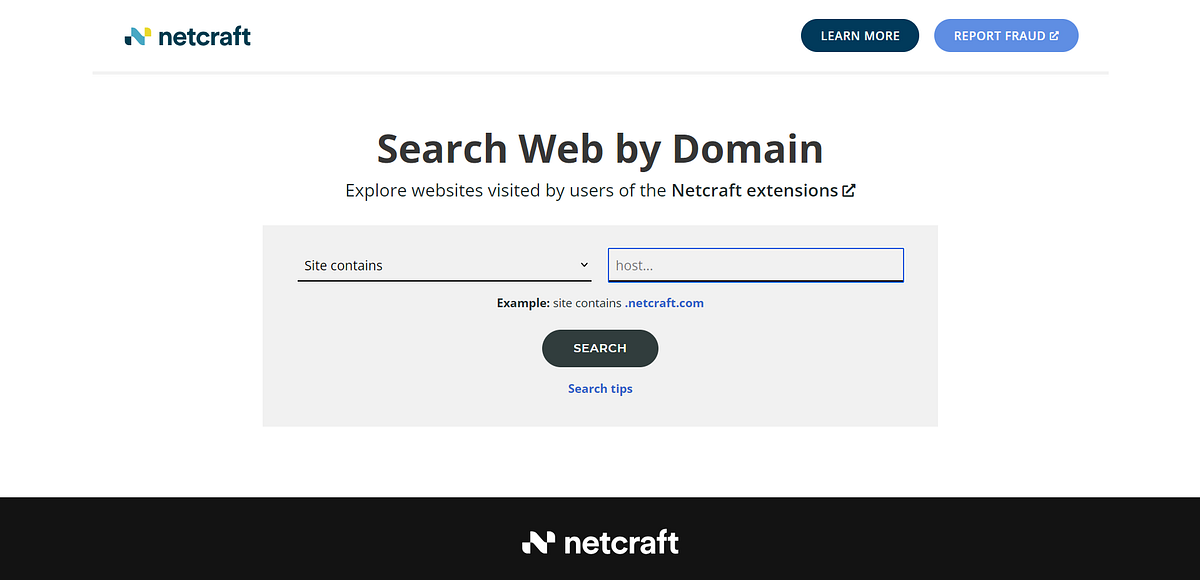Screen dimensions: 1200x580
Task: Click the example text "site contains"
Action: point(585,302)
